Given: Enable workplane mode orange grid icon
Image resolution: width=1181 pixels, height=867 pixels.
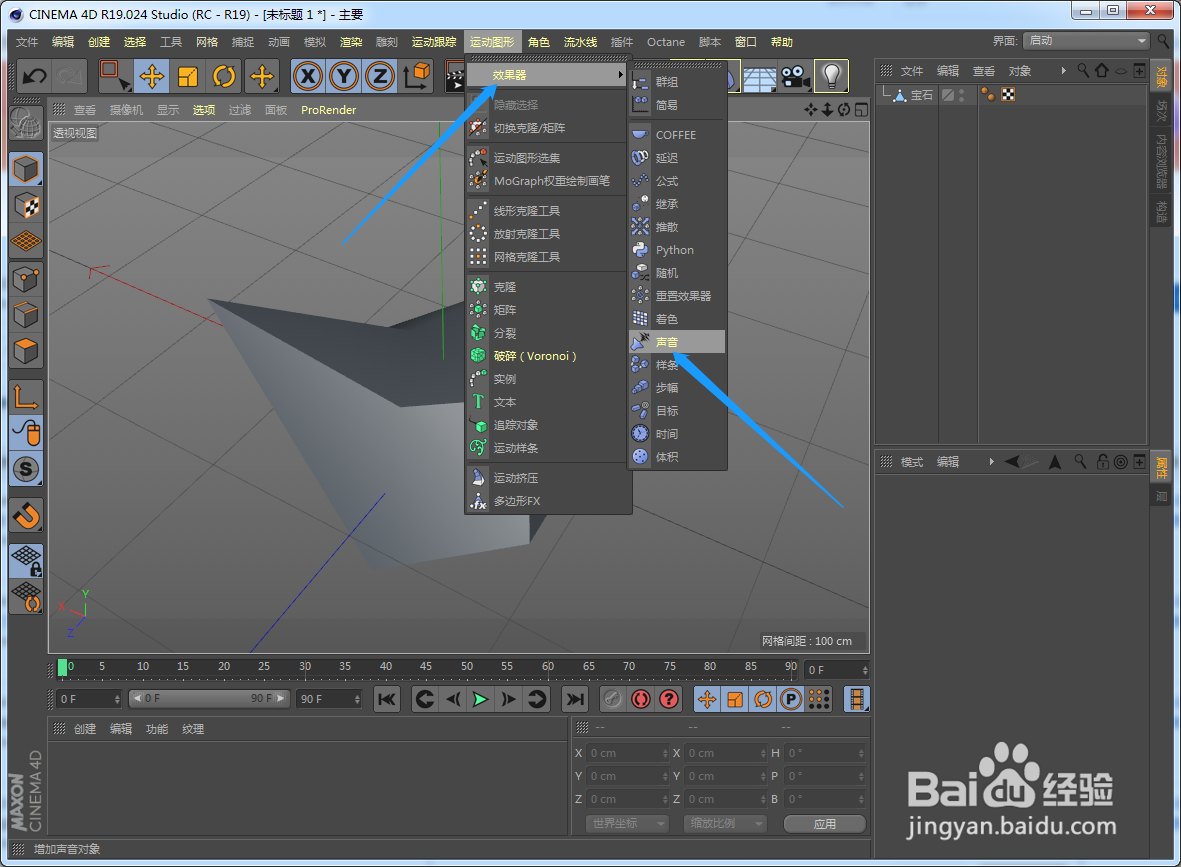Looking at the screenshot, I should pyautogui.click(x=26, y=241).
